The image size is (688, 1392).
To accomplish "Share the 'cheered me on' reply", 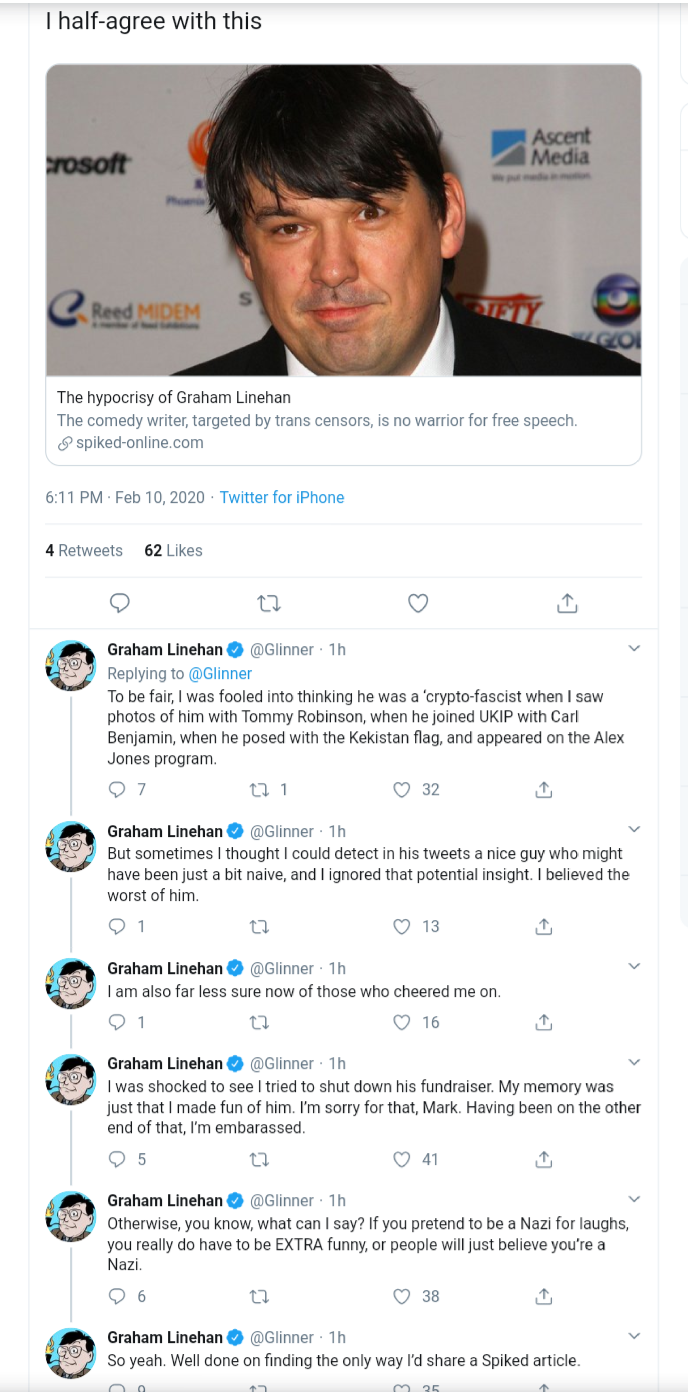I will (x=543, y=1022).
